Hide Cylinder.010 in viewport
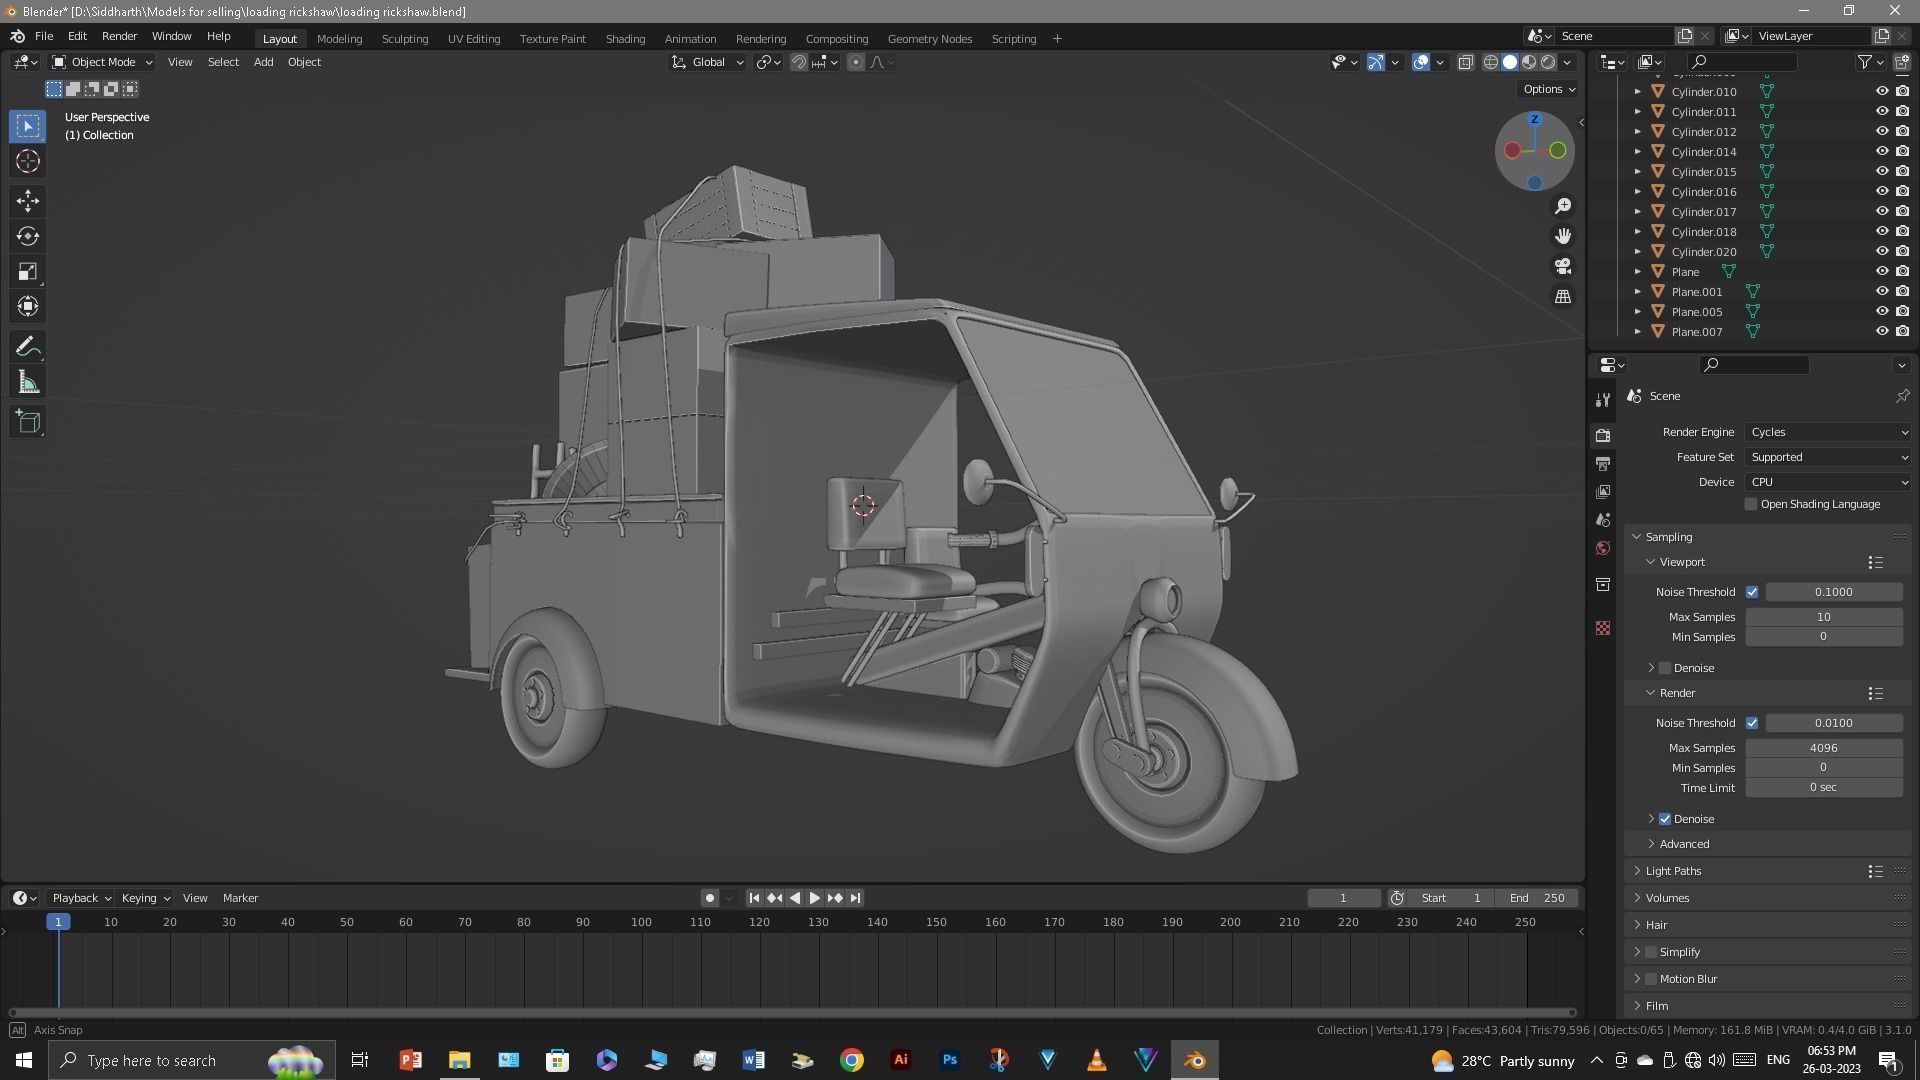1920x1080 pixels. click(1882, 91)
